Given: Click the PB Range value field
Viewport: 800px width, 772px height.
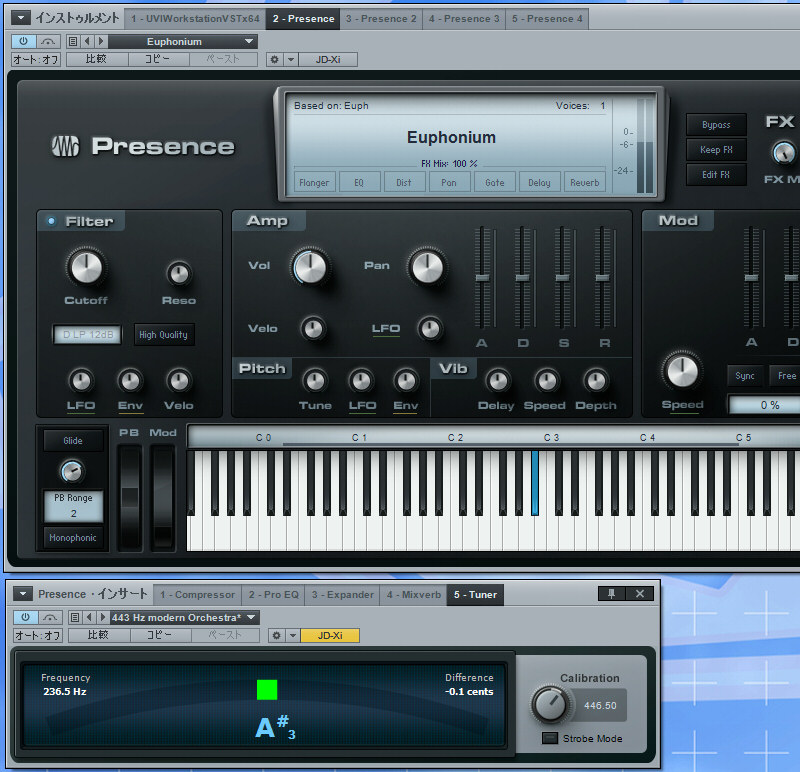Looking at the screenshot, I should click(73, 506).
